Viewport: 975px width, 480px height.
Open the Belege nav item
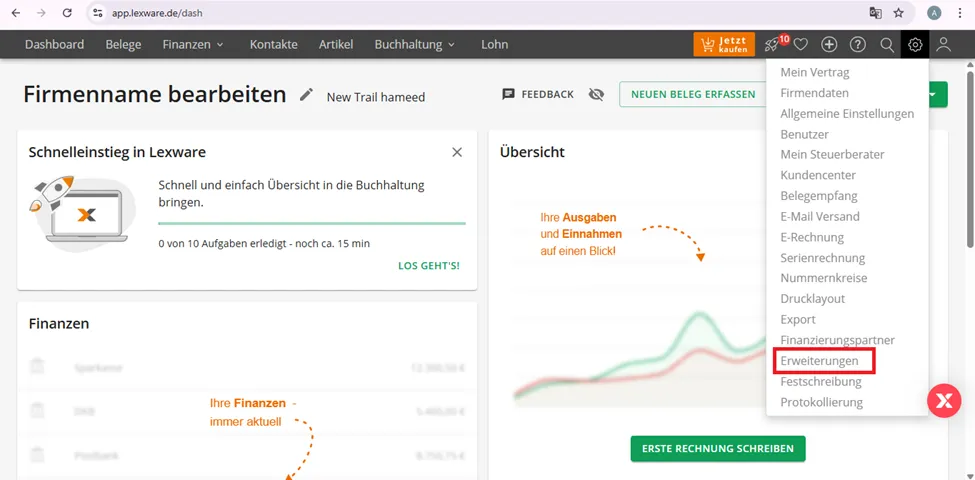coord(123,45)
